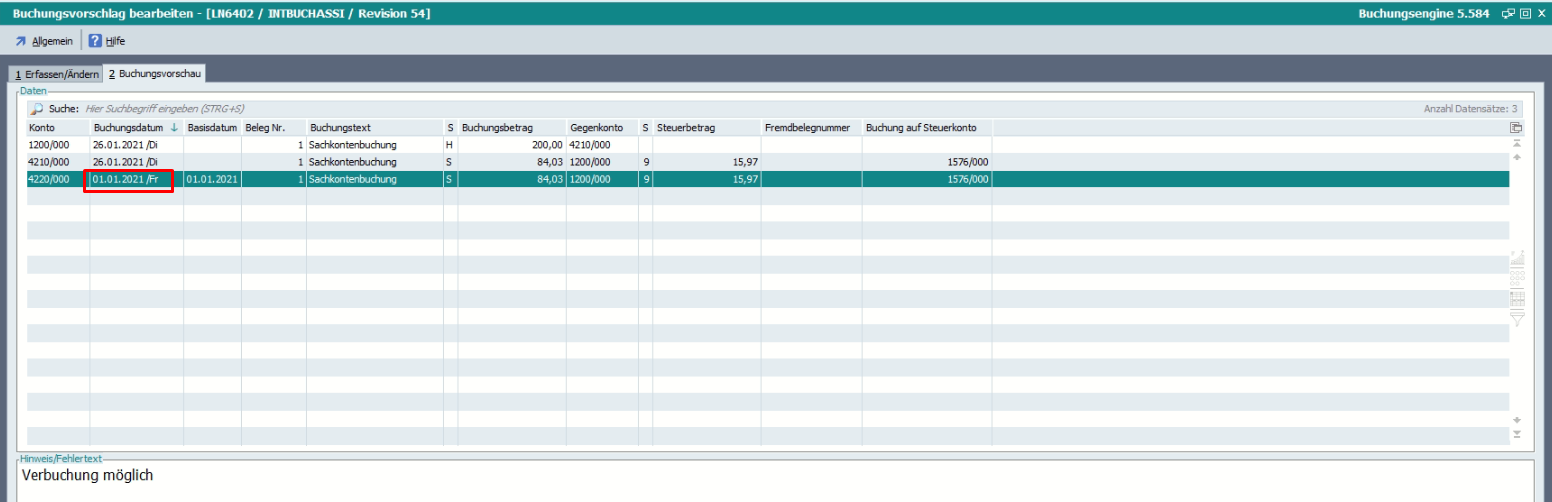Viewport: 1552px width, 502px height.
Task: Jump to first record arrow
Action: click(1517, 144)
